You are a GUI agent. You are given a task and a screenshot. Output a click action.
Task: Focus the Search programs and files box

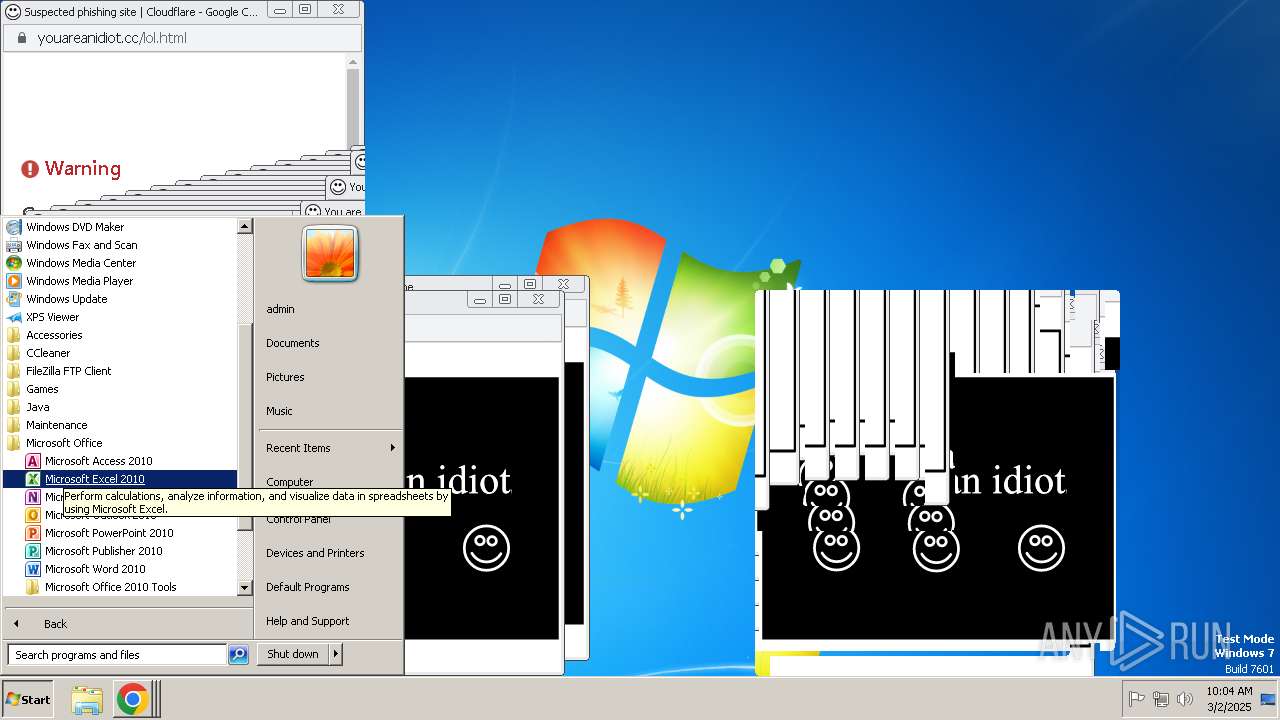pyautogui.click(x=117, y=655)
